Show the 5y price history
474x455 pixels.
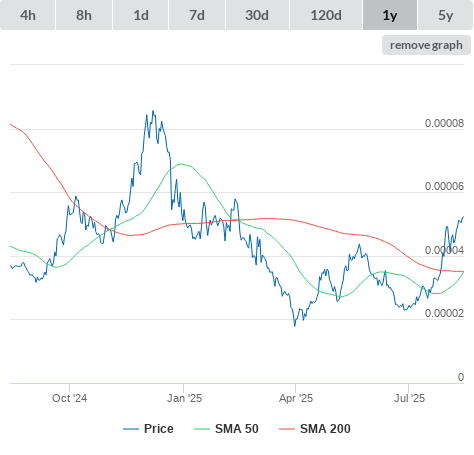446,15
